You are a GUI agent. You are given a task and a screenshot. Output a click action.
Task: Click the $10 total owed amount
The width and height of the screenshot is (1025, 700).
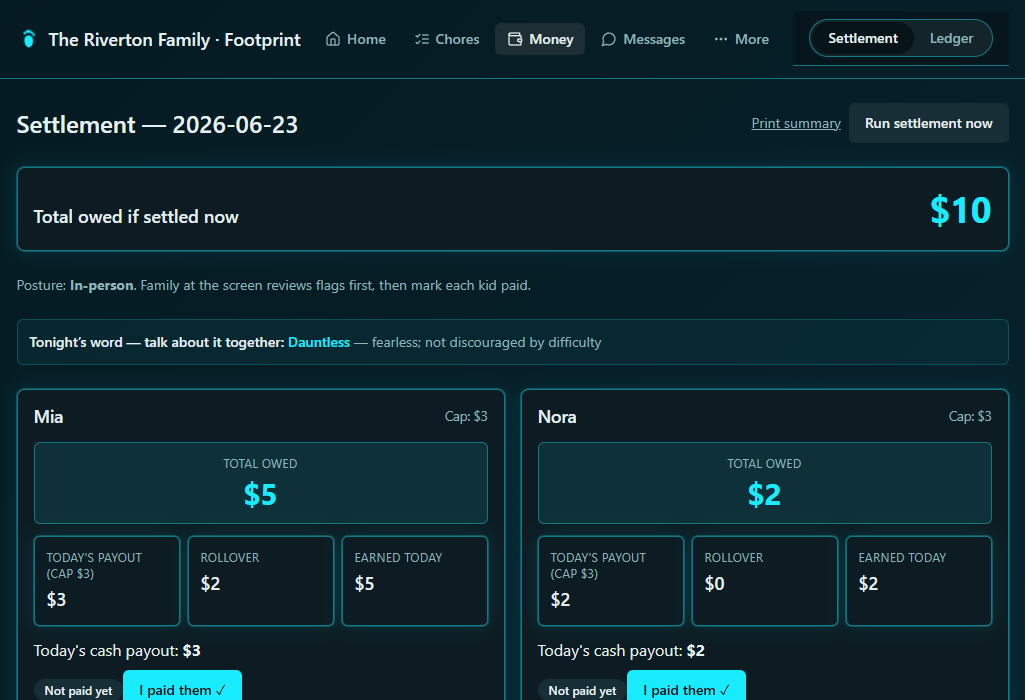point(960,210)
